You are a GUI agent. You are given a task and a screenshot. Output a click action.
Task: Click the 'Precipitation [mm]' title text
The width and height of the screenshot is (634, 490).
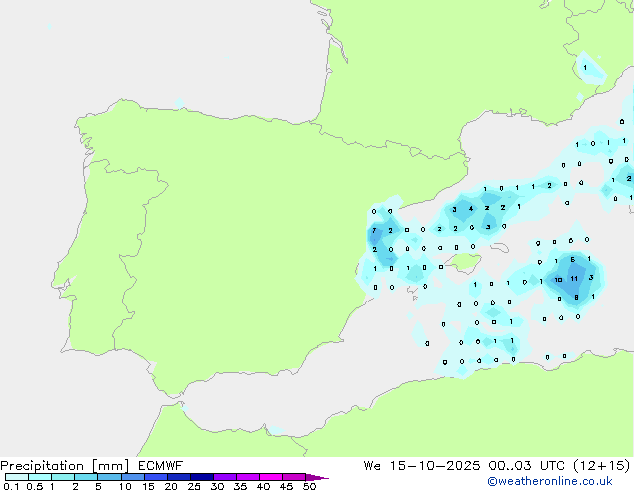(x=65, y=466)
